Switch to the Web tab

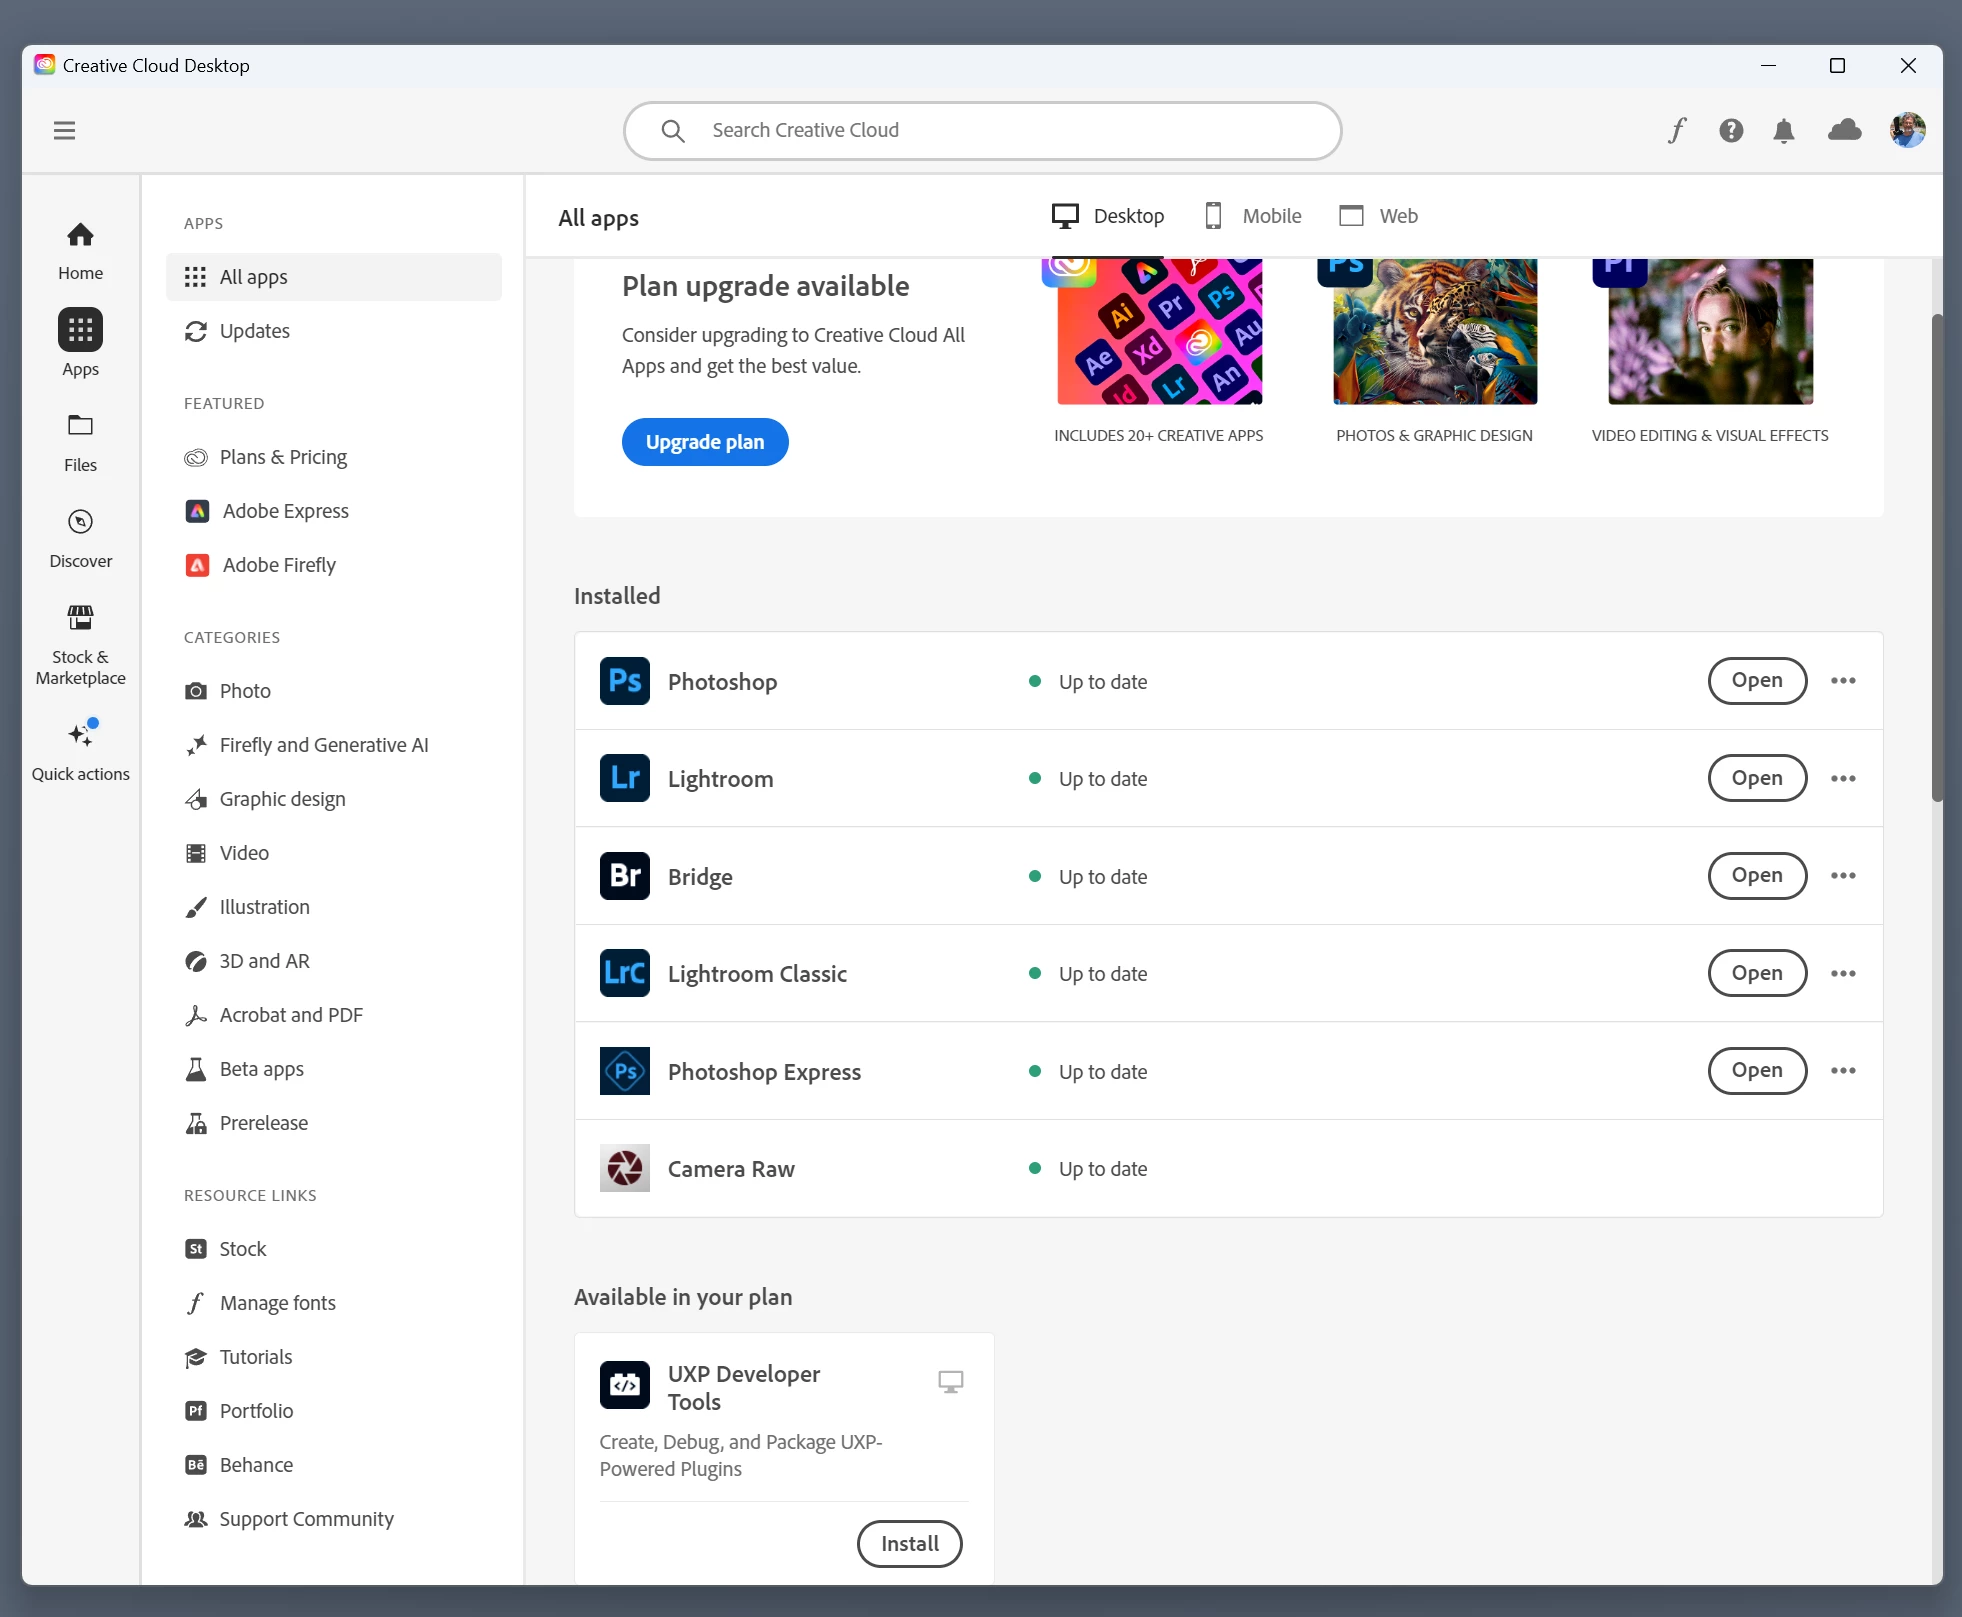tap(1378, 216)
